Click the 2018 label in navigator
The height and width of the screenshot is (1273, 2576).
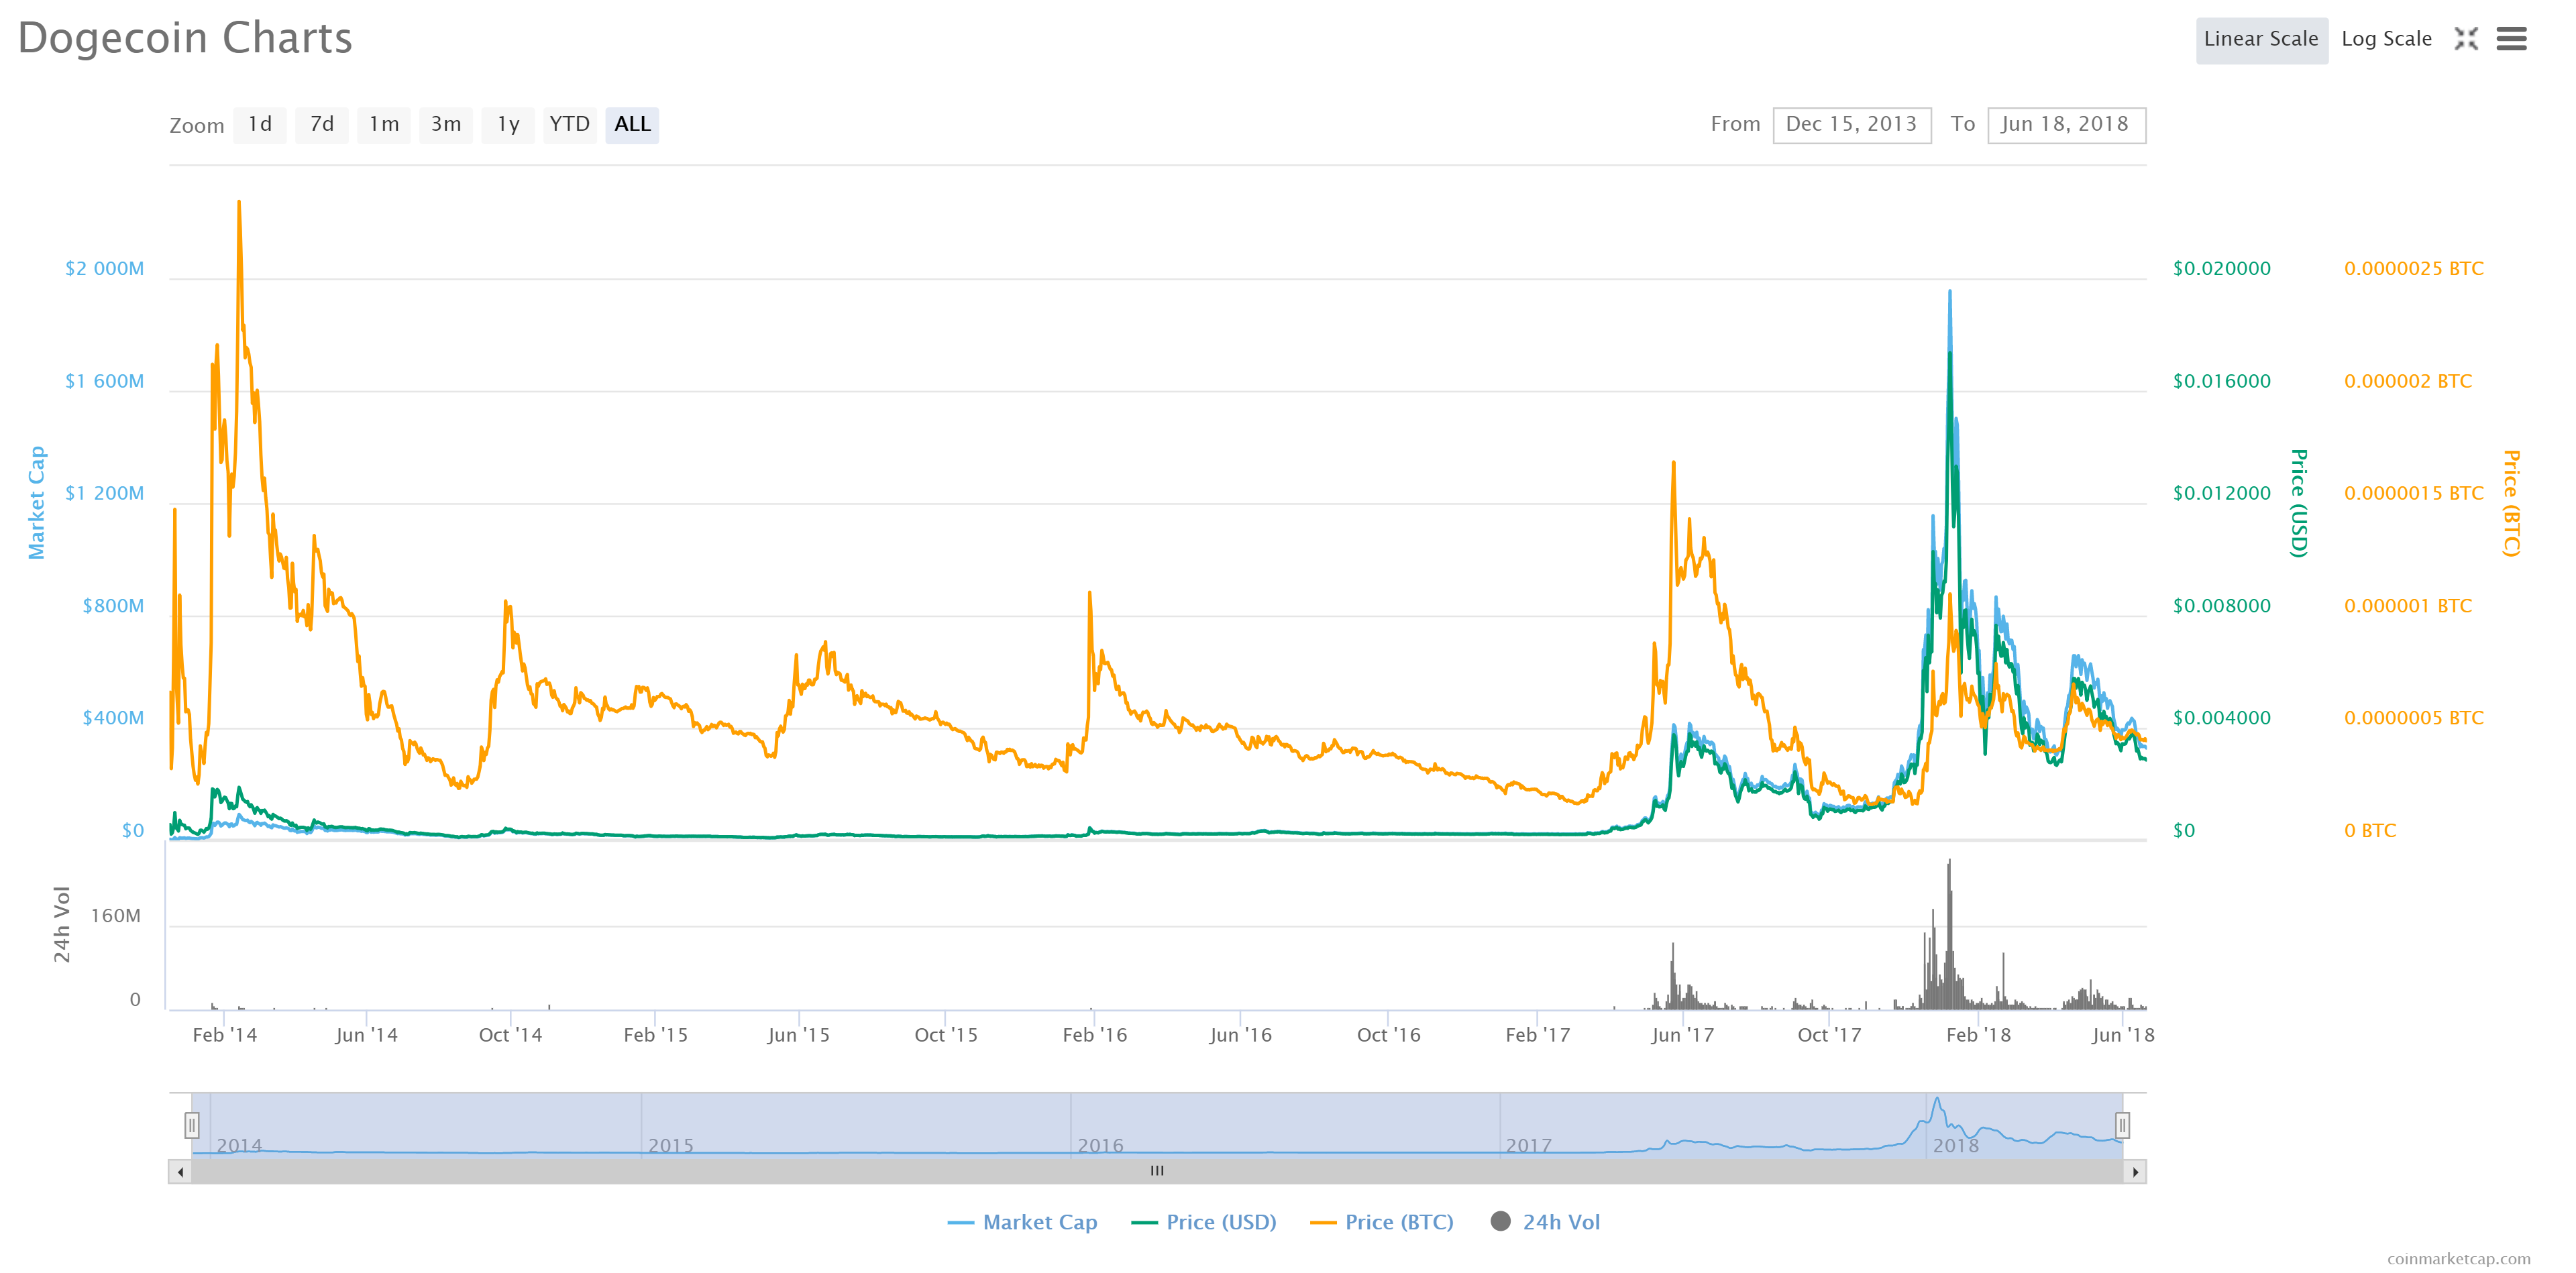pos(1956,1146)
